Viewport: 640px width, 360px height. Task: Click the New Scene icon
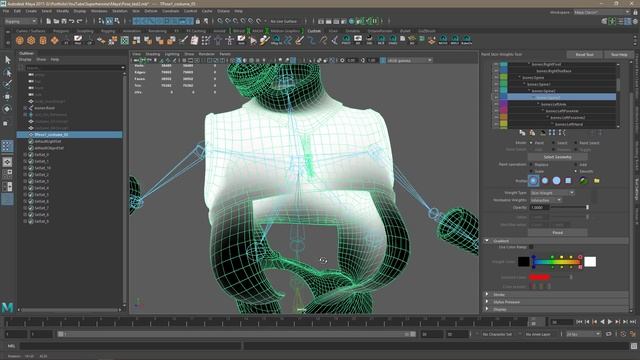pos(49,21)
